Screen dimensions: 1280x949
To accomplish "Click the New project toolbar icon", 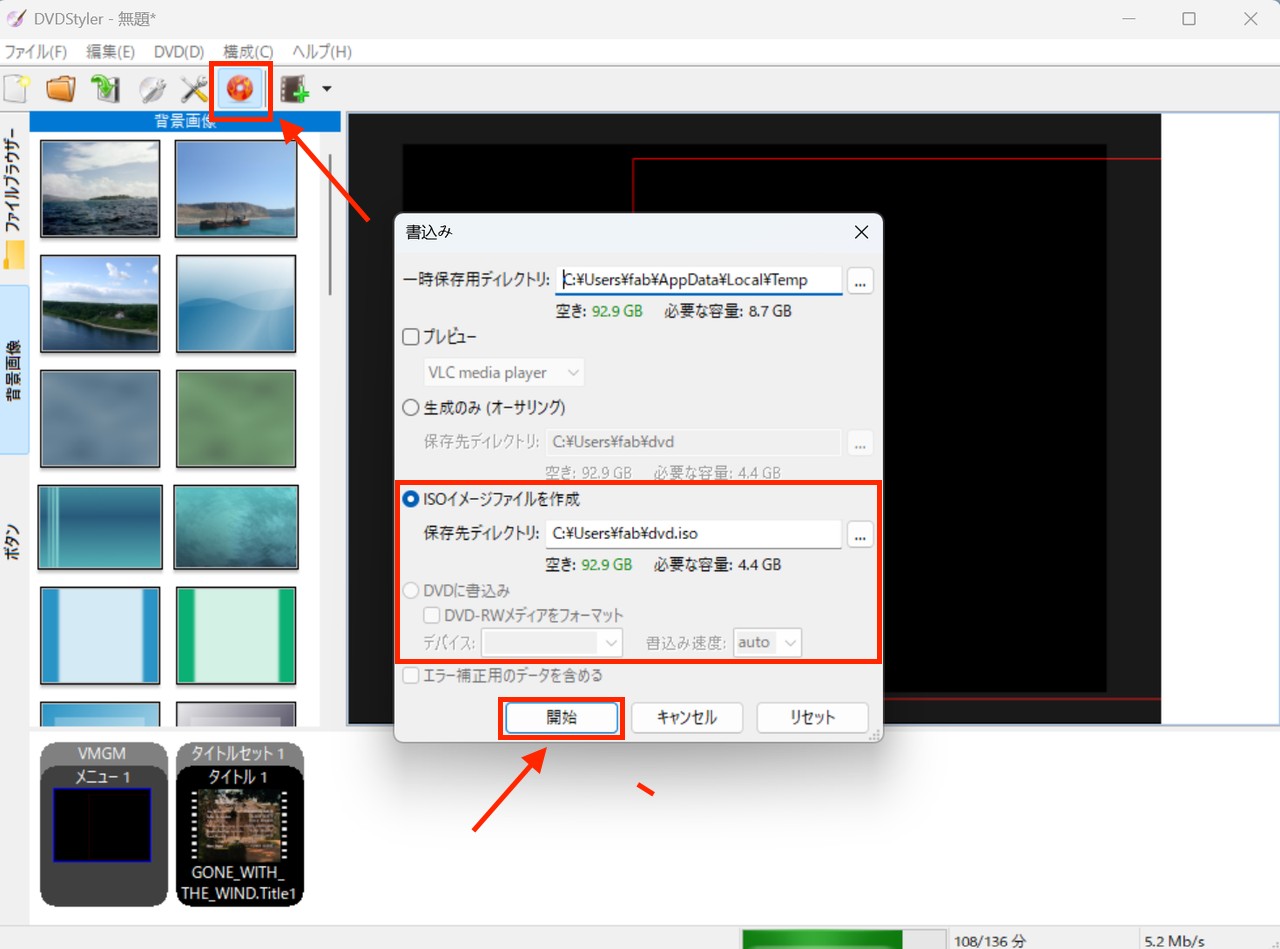I will point(14,89).
